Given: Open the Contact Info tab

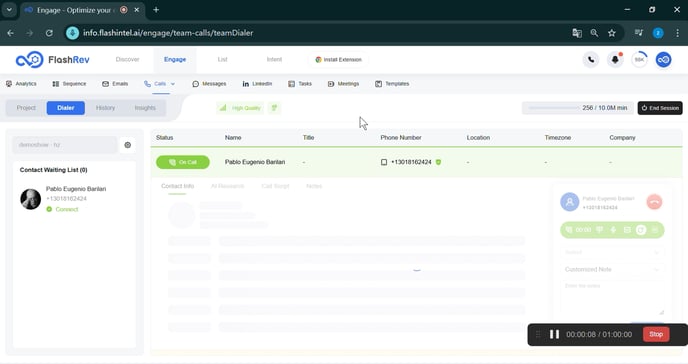Looking at the screenshot, I should (177, 186).
